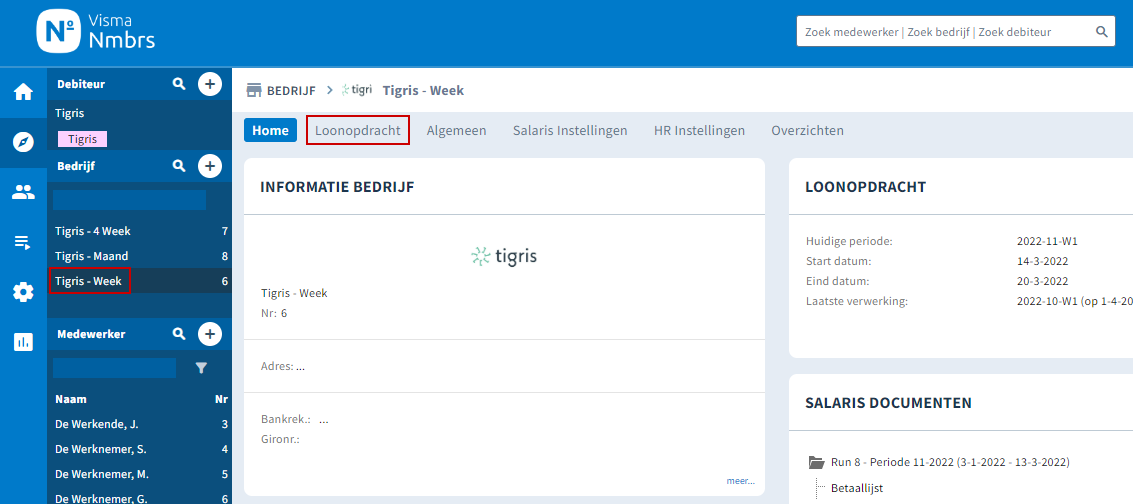The width and height of the screenshot is (1133, 504).
Task: Click the 14-3-2022 start date value
Action: (1043, 261)
